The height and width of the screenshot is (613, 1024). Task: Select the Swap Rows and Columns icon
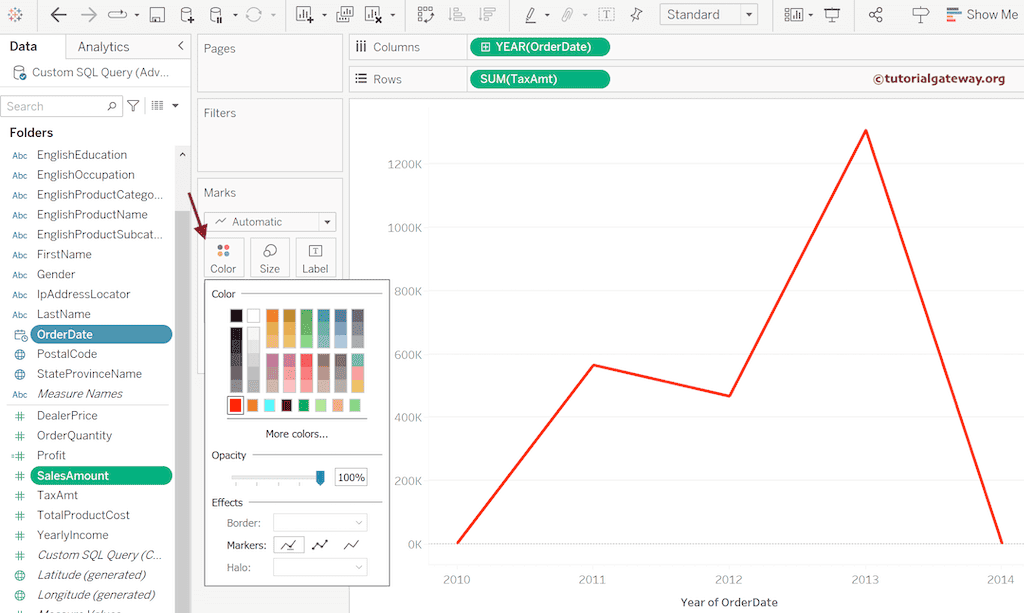(x=424, y=15)
